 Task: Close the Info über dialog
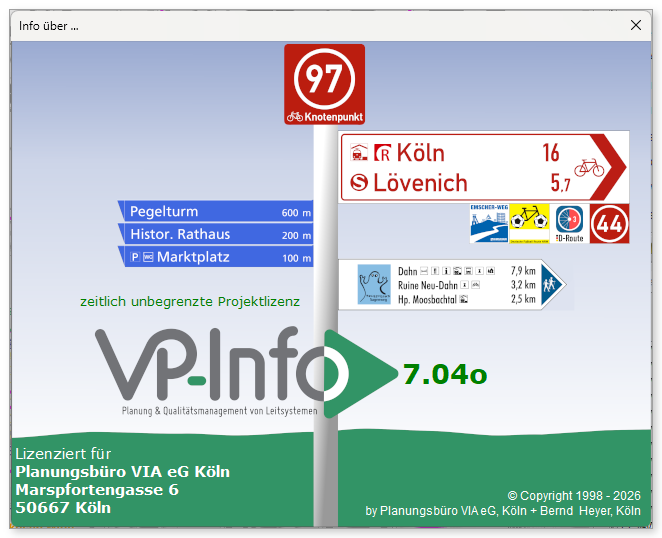click(x=635, y=25)
